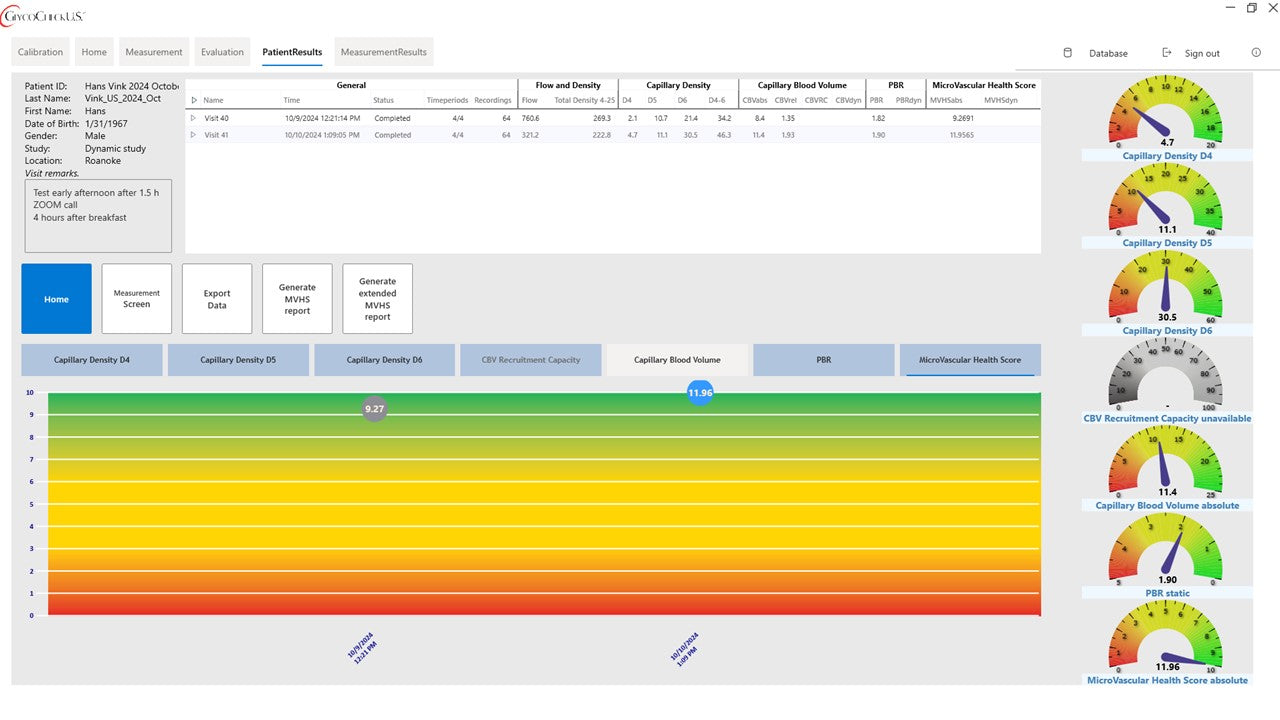Expand the Visit 40 row
The width and height of the screenshot is (1280, 720).
point(194,118)
